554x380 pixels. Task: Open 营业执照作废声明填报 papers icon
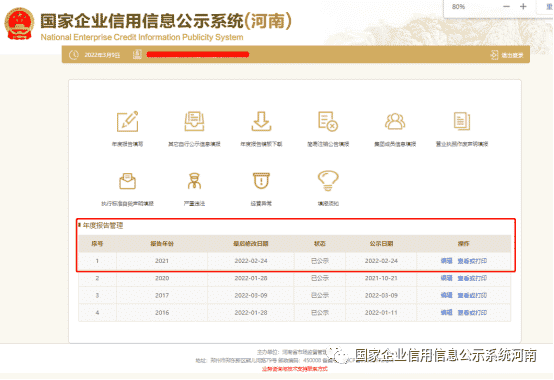(x=461, y=121)
